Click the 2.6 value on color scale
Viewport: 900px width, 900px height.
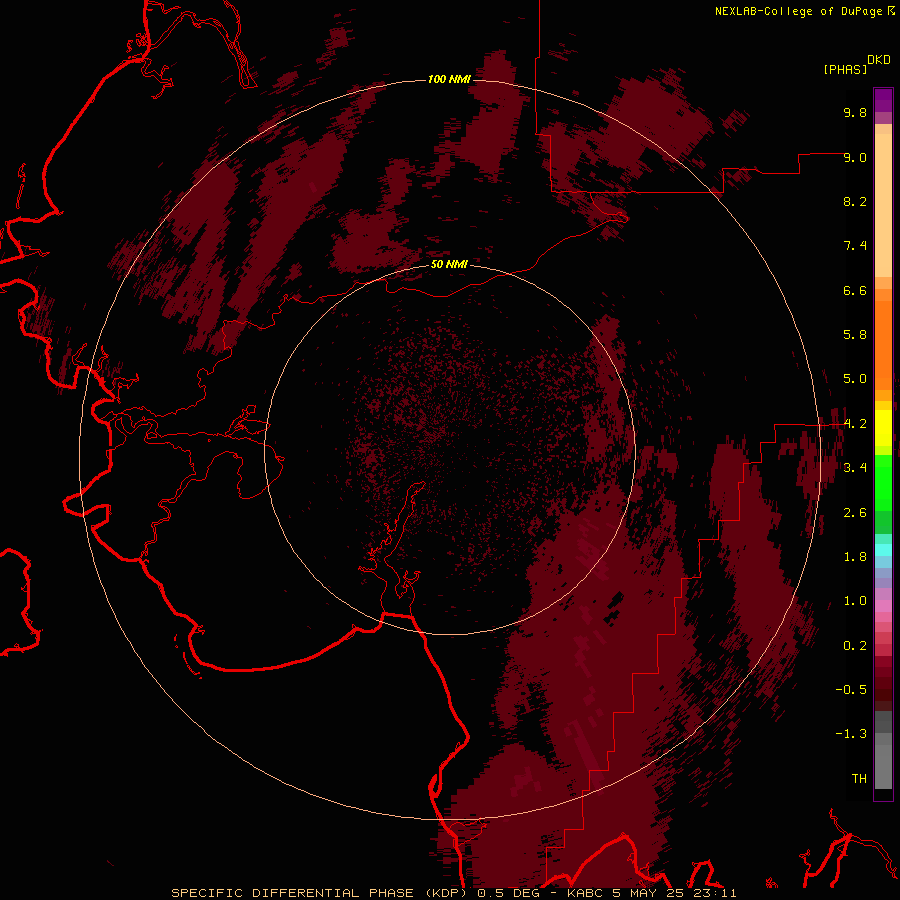click(x=855, y=513)
